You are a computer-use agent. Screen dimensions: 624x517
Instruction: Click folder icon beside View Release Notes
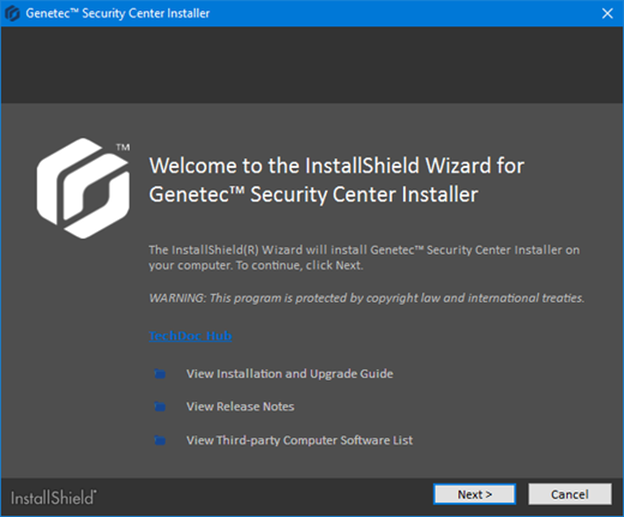coord(160,406)
